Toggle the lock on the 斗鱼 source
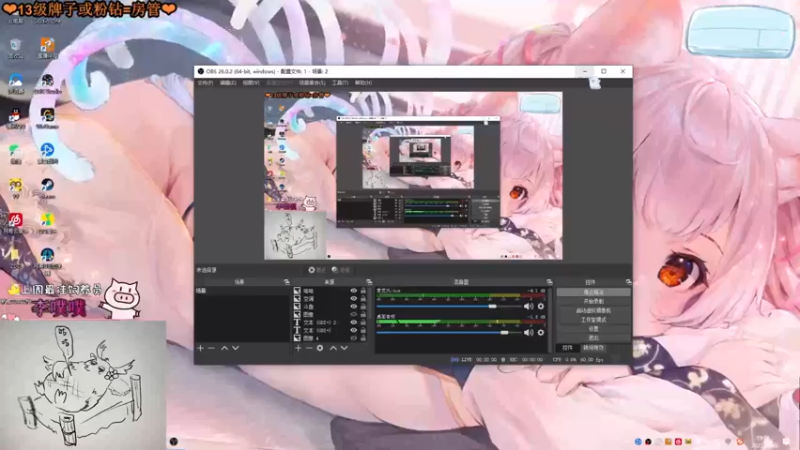This screenshot has height=450, width=800. pyautogui.click(x=363, y=307)
